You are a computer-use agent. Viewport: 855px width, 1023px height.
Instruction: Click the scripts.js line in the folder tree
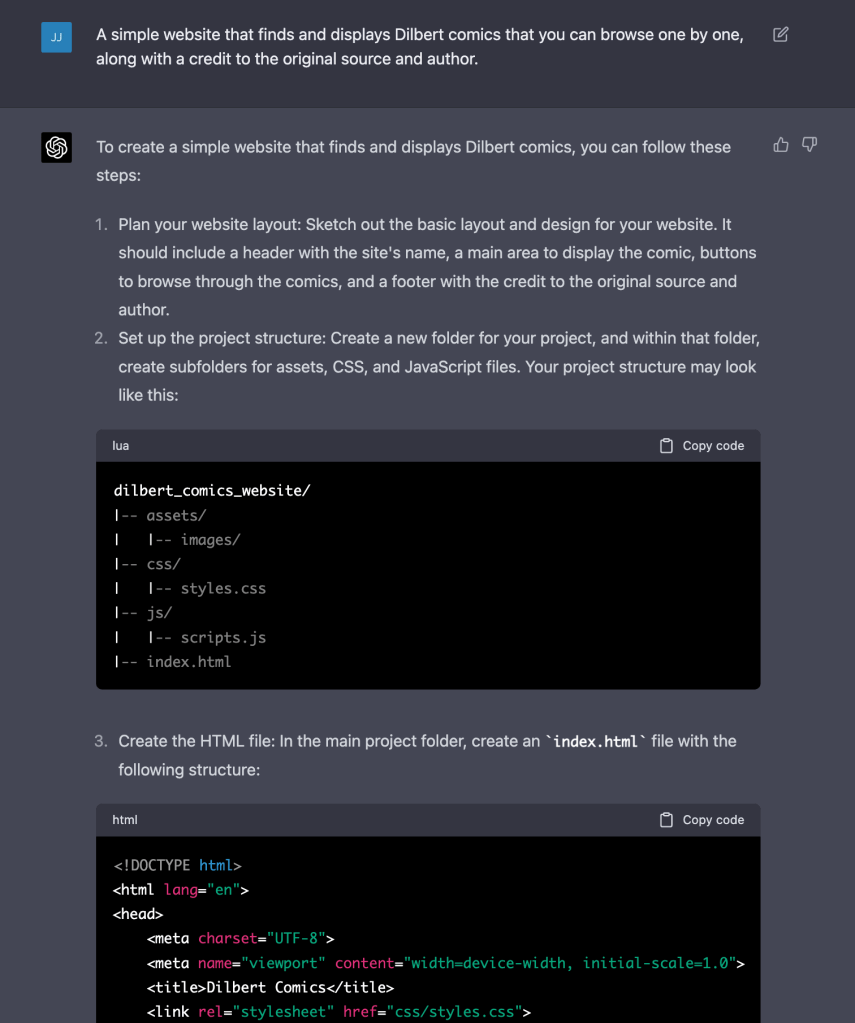point(223,638)
